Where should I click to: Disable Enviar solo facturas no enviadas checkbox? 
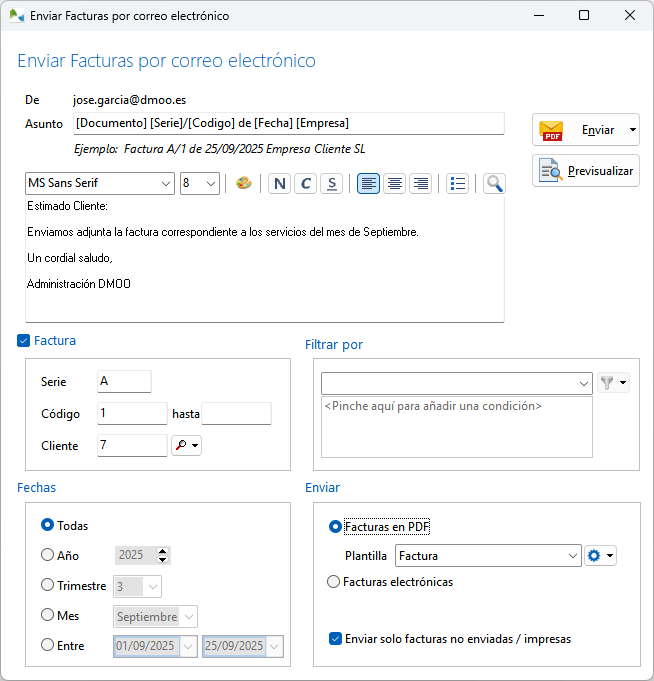pyautogui.click(x=335, y=638)
